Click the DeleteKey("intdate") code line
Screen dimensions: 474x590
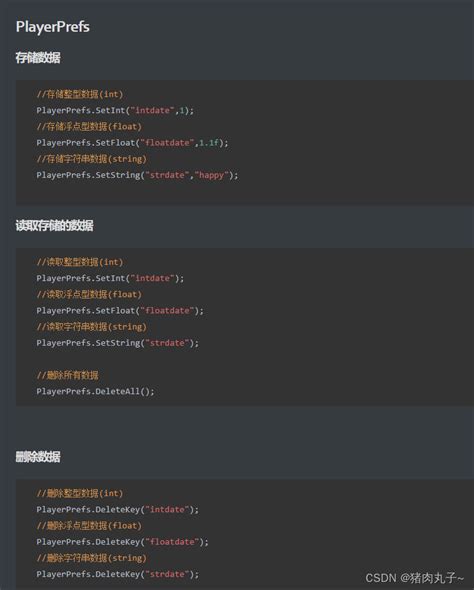[x=118, y=509]
